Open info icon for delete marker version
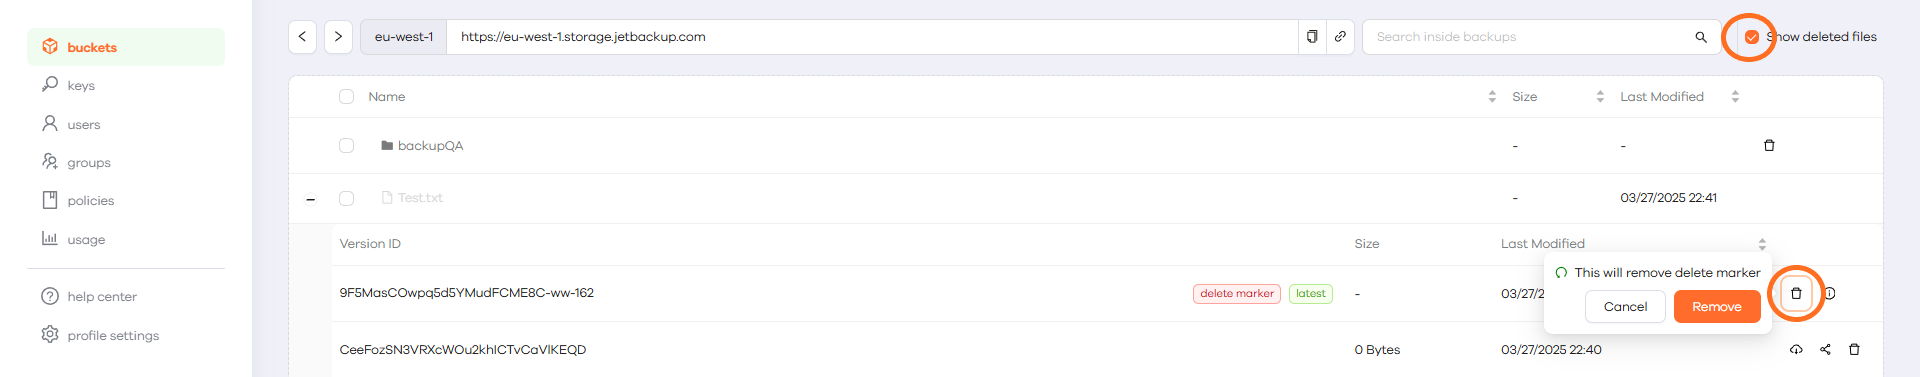 [x=1830, y=294]
